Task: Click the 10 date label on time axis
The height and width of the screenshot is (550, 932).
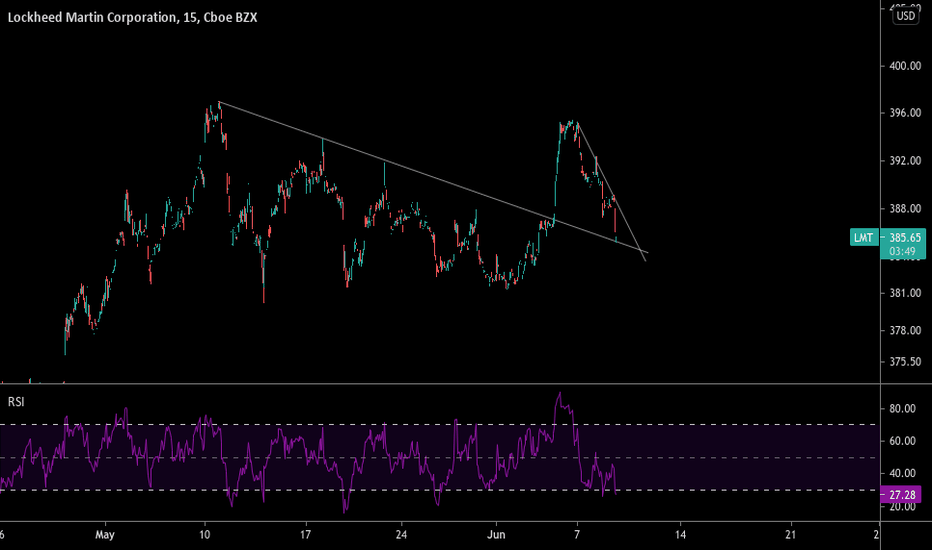Action: (x=204, y=535)
